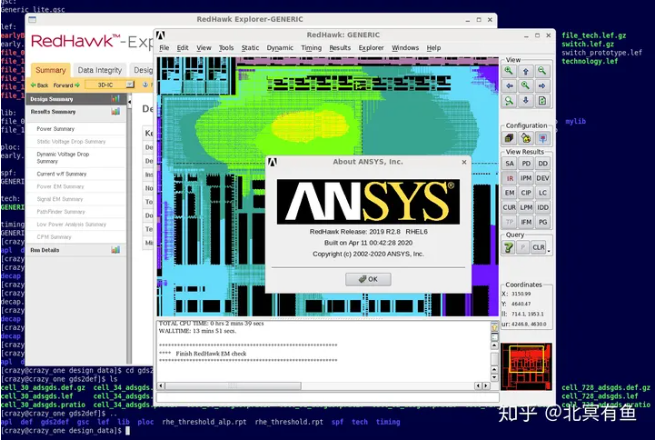Click the bar chart icon on Results Summary row

[x=115, y=112]
